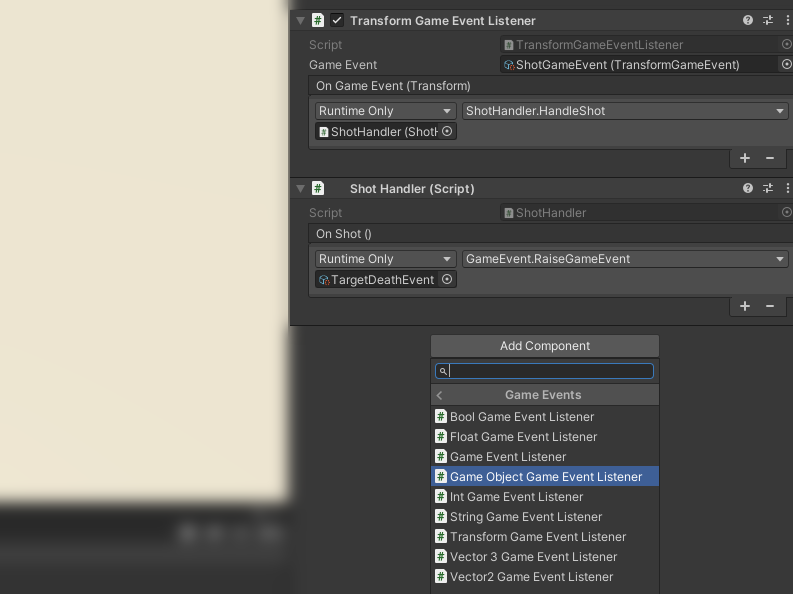Remove entry from On Game Event list
This screenshot has width=793, height=594.
coord(770,158)
